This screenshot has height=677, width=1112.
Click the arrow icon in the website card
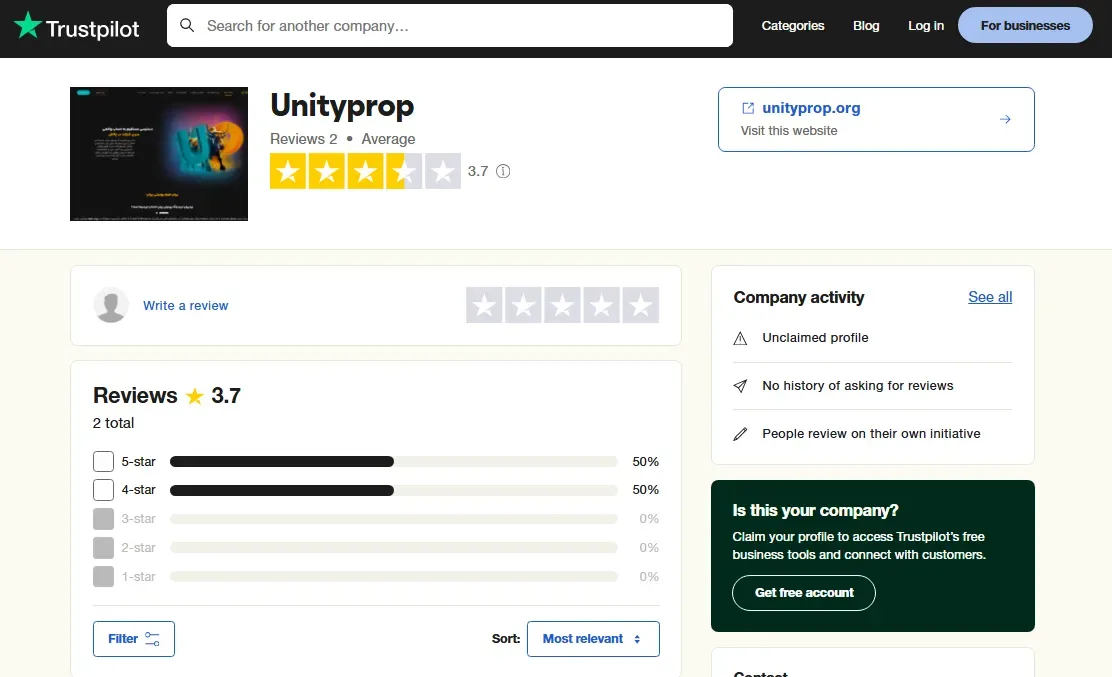pyautogui.click(x=1005, y=119)
